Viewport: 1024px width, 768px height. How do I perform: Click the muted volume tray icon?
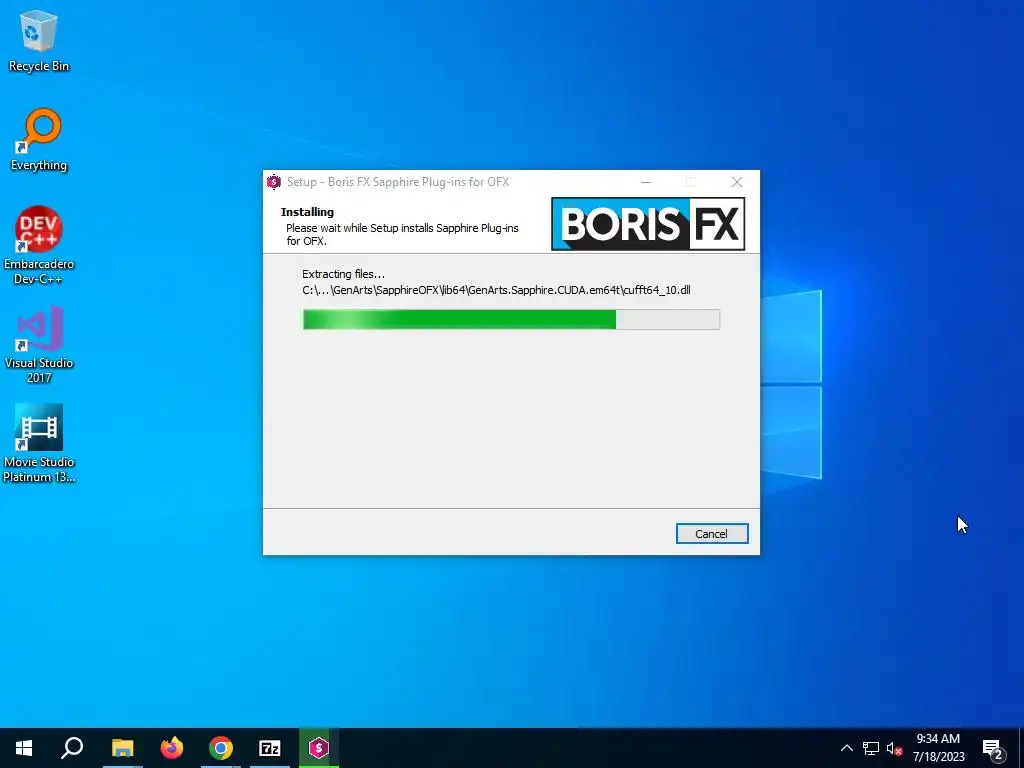click(x=894, y=748)
